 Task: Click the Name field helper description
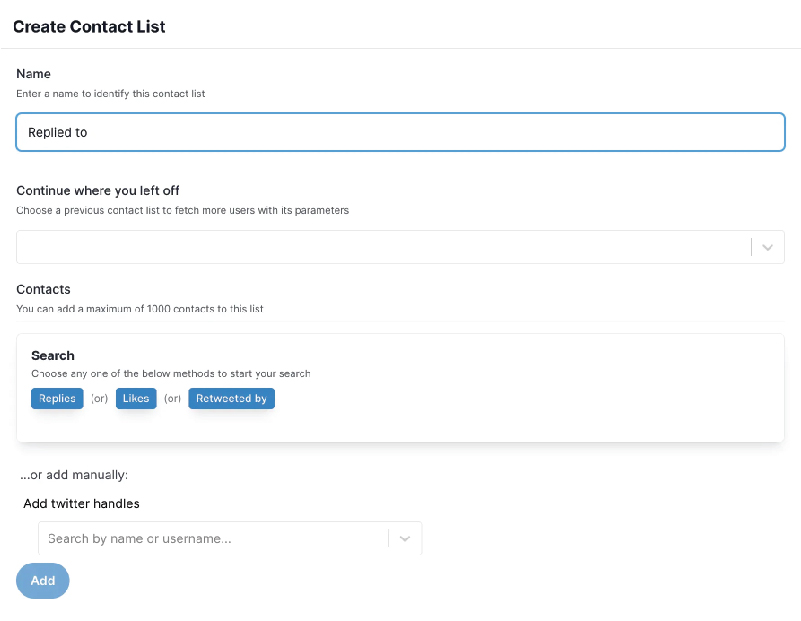pos(109,94)
